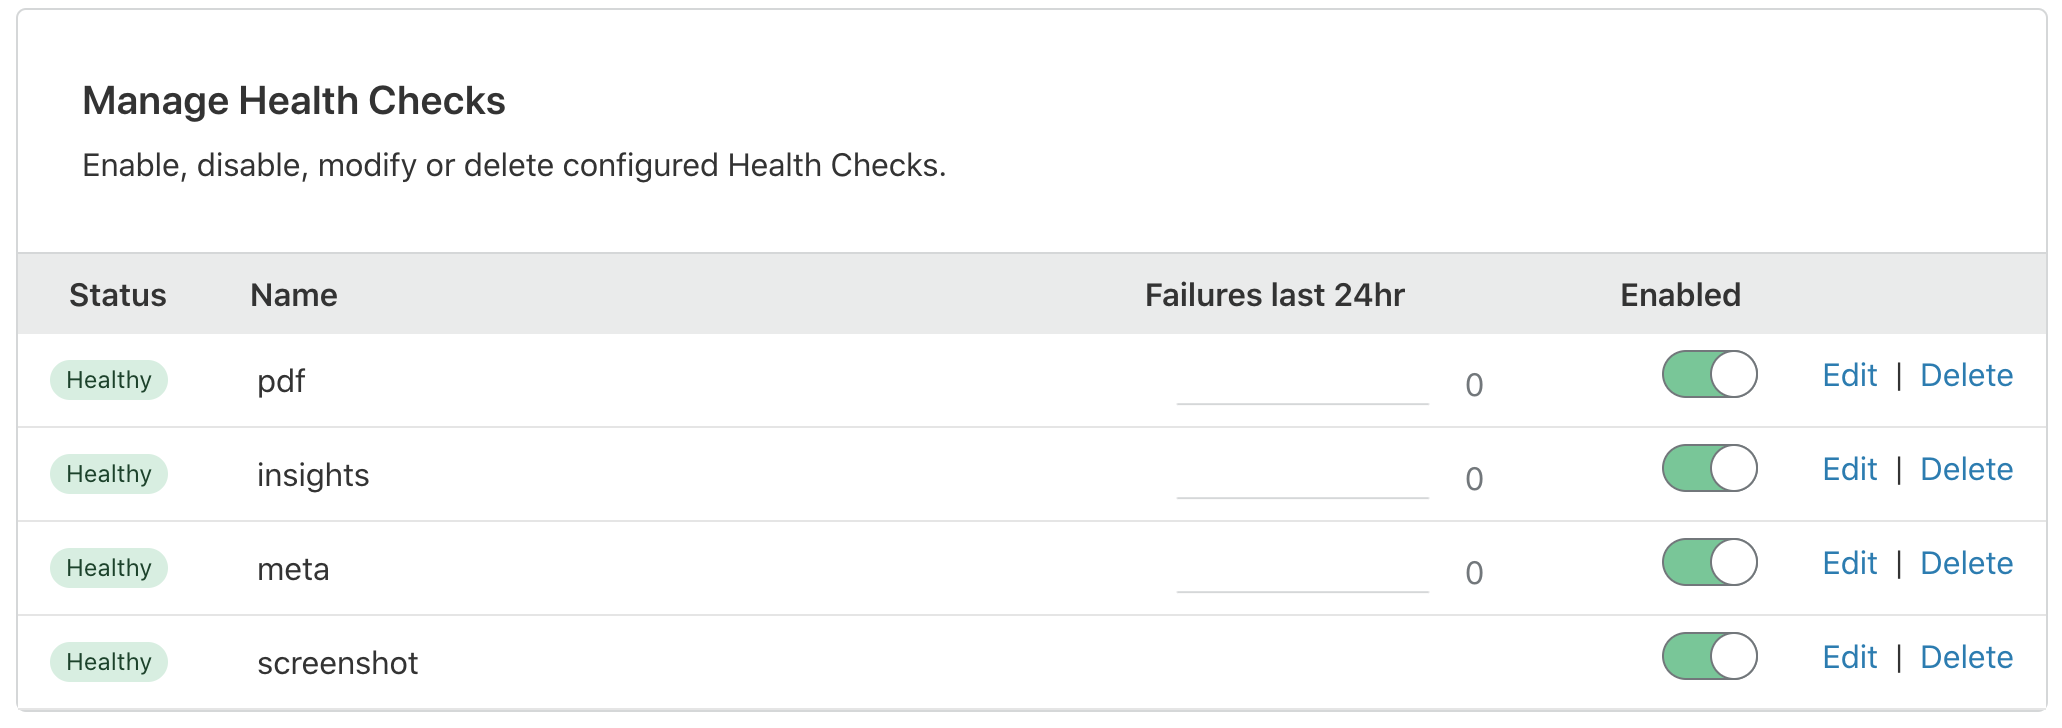
Task: Click the Healthy status next to insights
Action: click(109, 474)
